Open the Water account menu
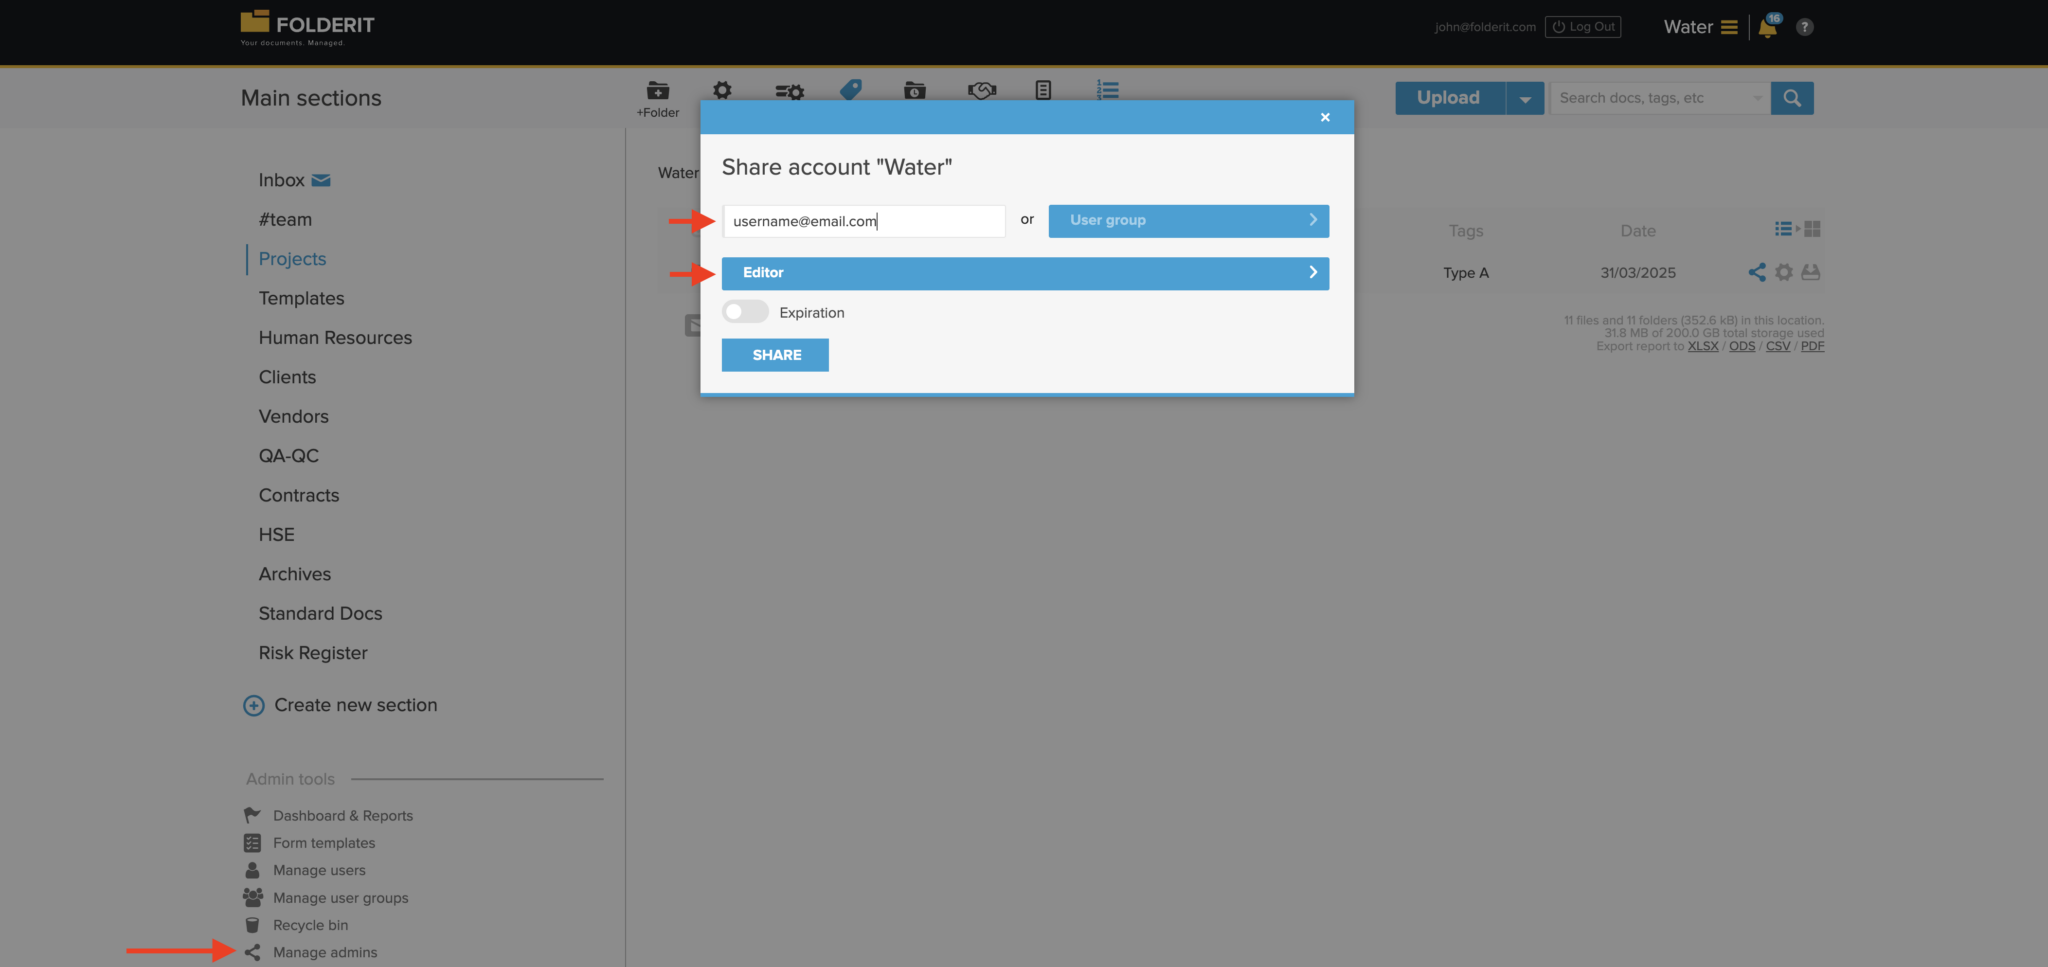 1700,27
